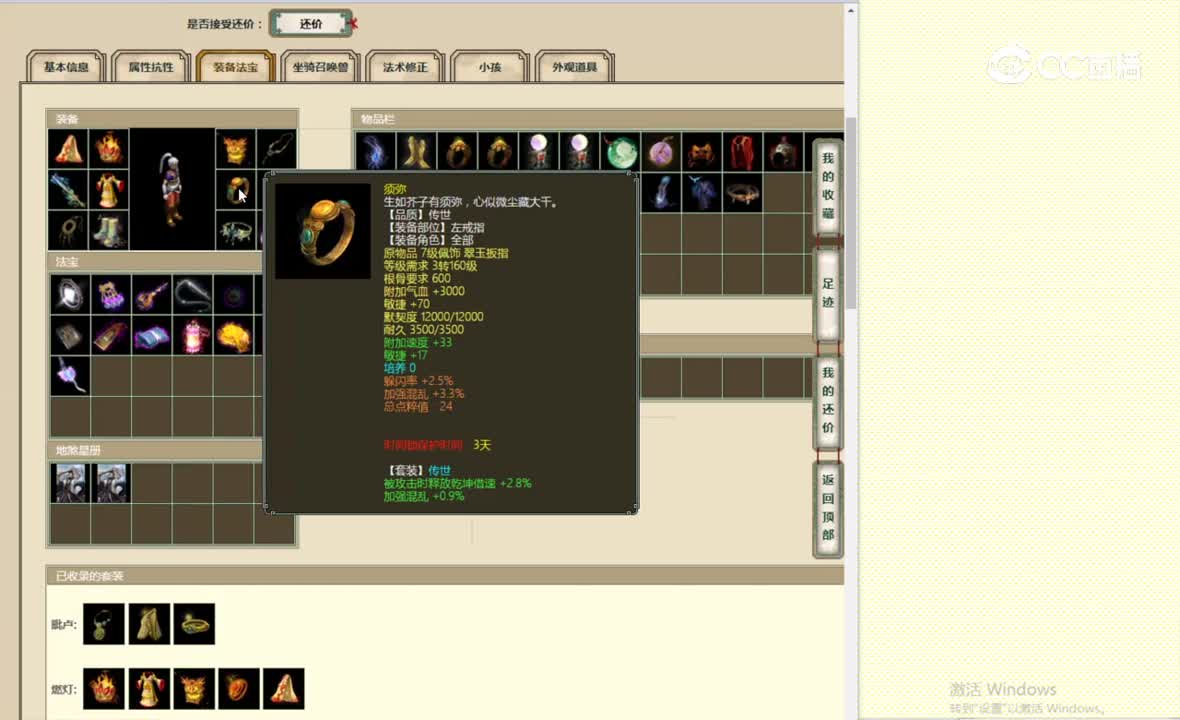Click the ring in the 毗卢 set row
This screenshot has height=720, width=1180.
tap(194, 624)
